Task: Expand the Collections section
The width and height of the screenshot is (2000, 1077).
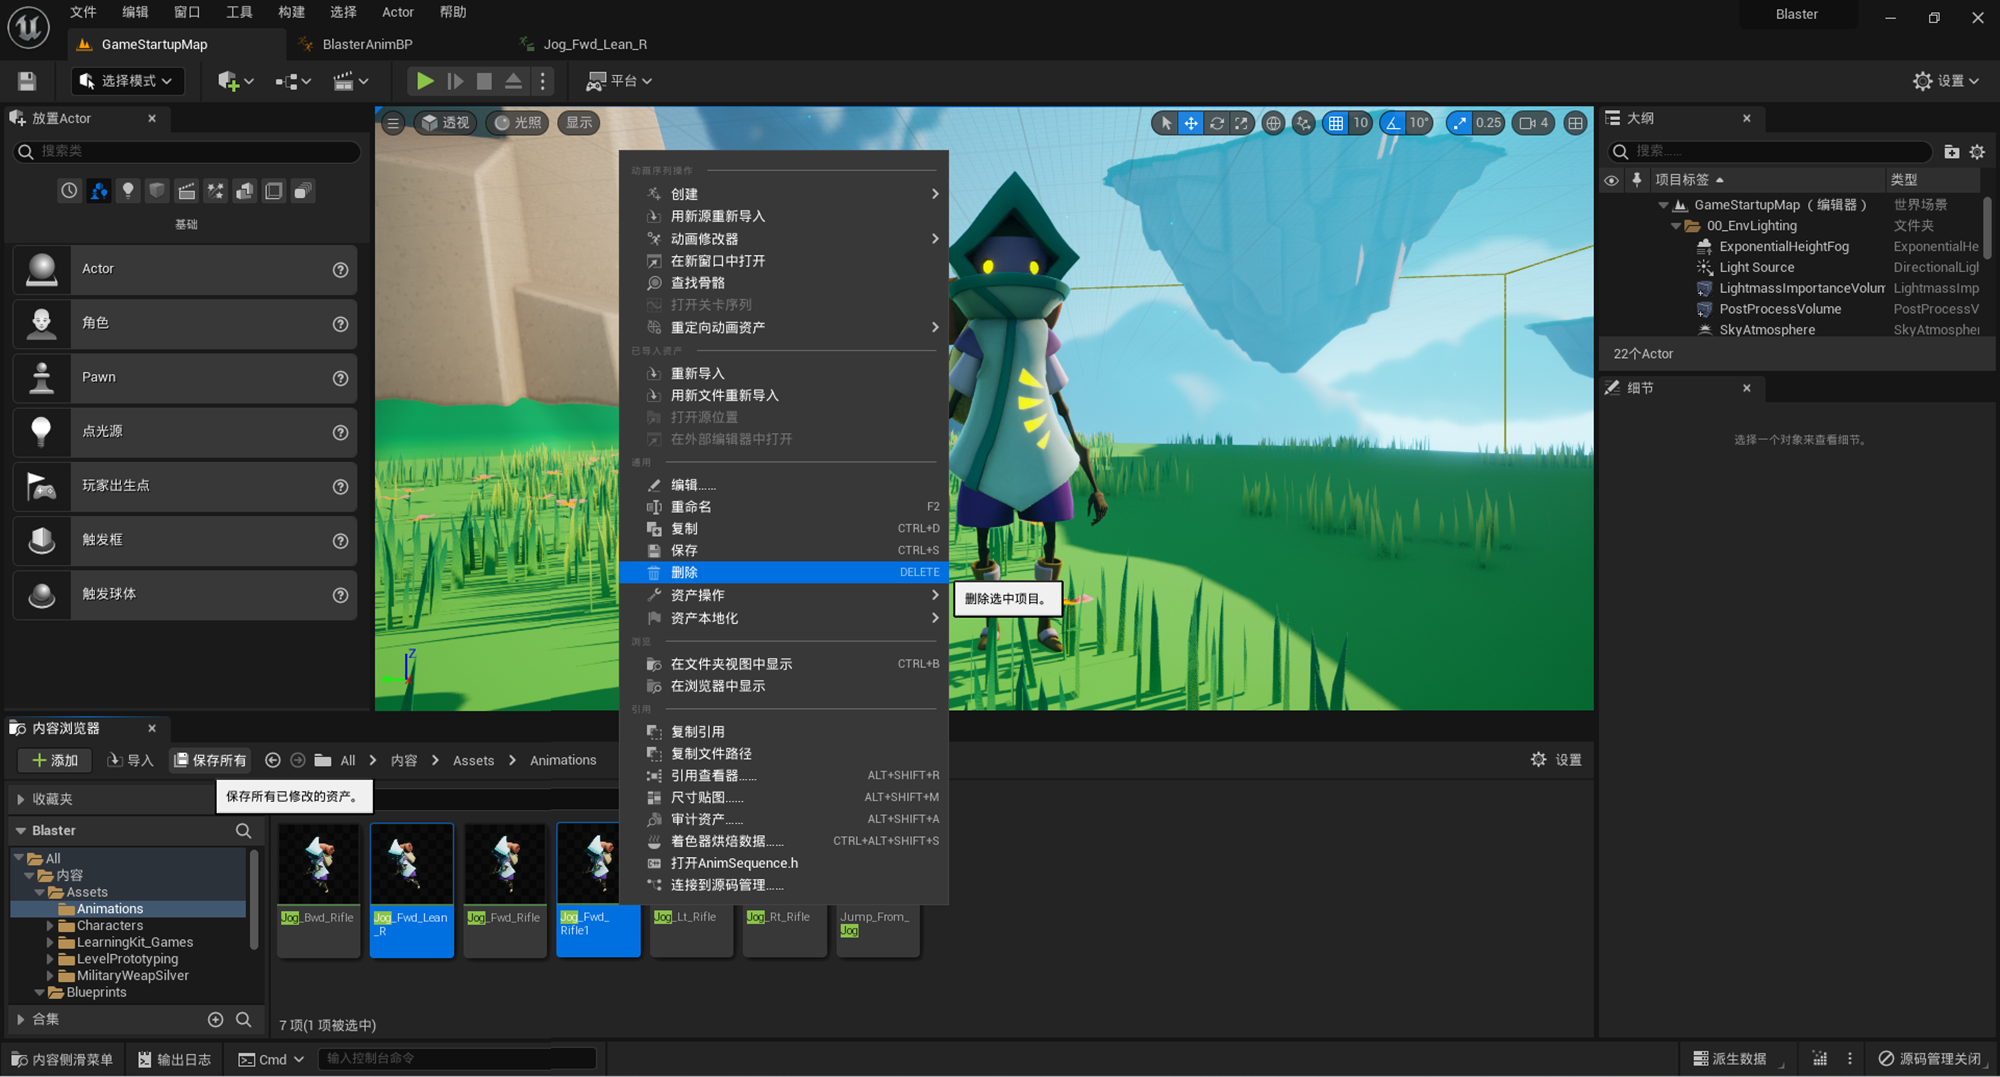Action: (x=20, y=1019)
